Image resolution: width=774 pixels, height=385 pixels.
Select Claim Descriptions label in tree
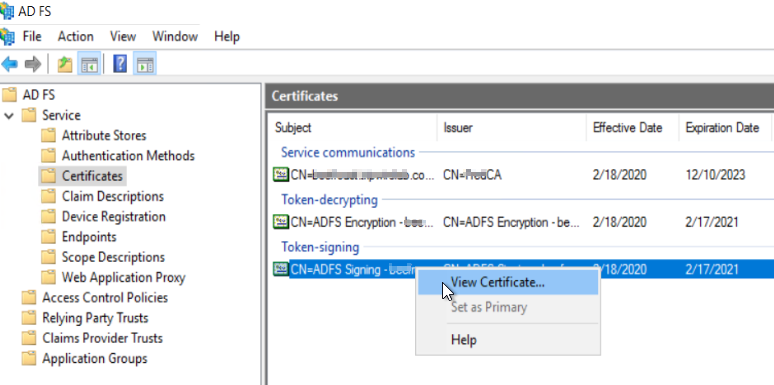coord(113,196)
